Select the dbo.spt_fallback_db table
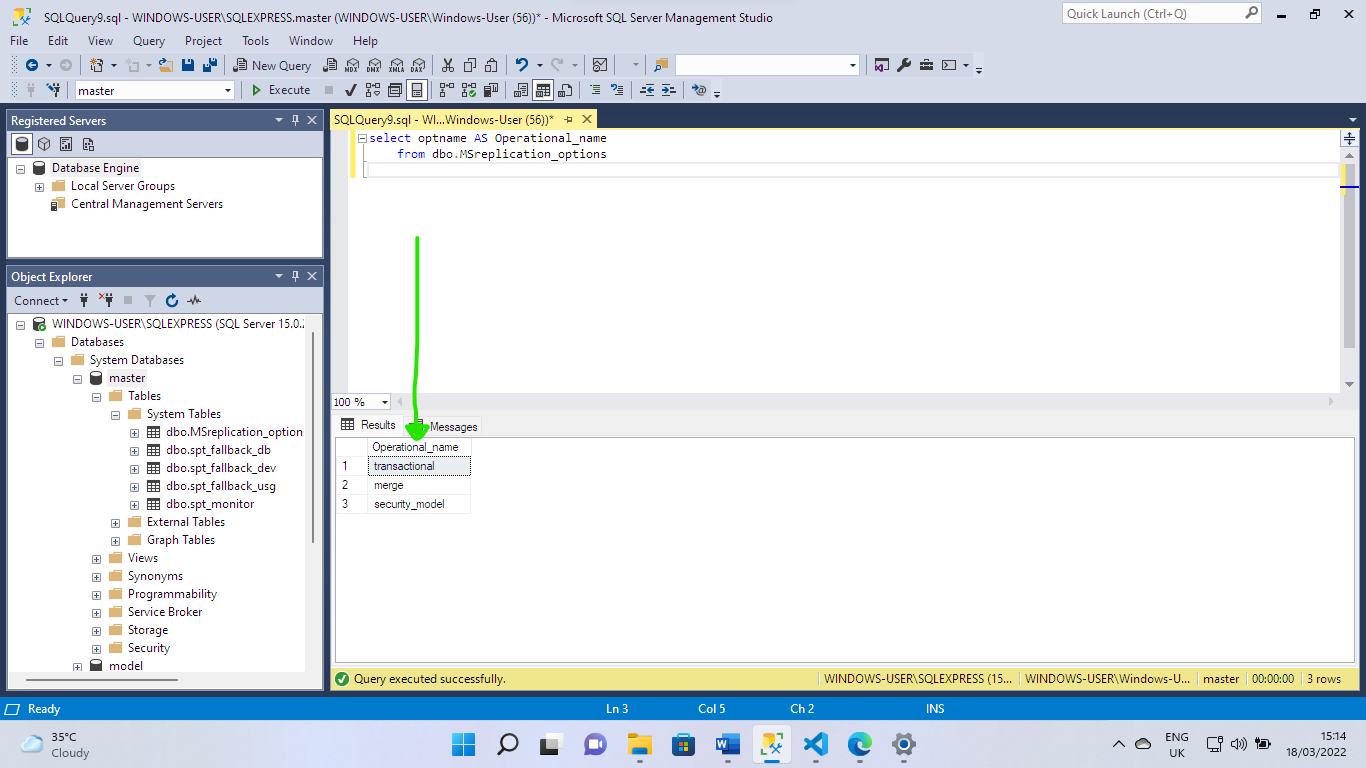1366x768 pixels. [x=218, y=450]
